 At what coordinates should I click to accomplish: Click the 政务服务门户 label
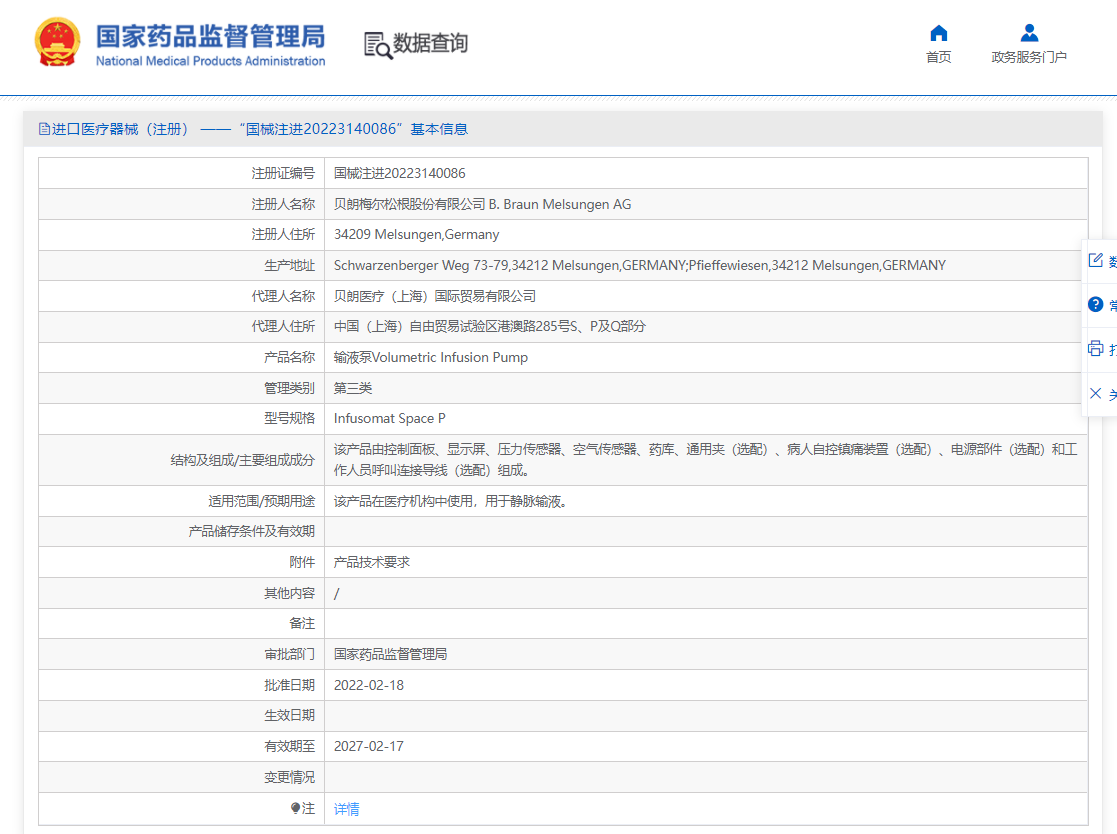point(1029,57)
